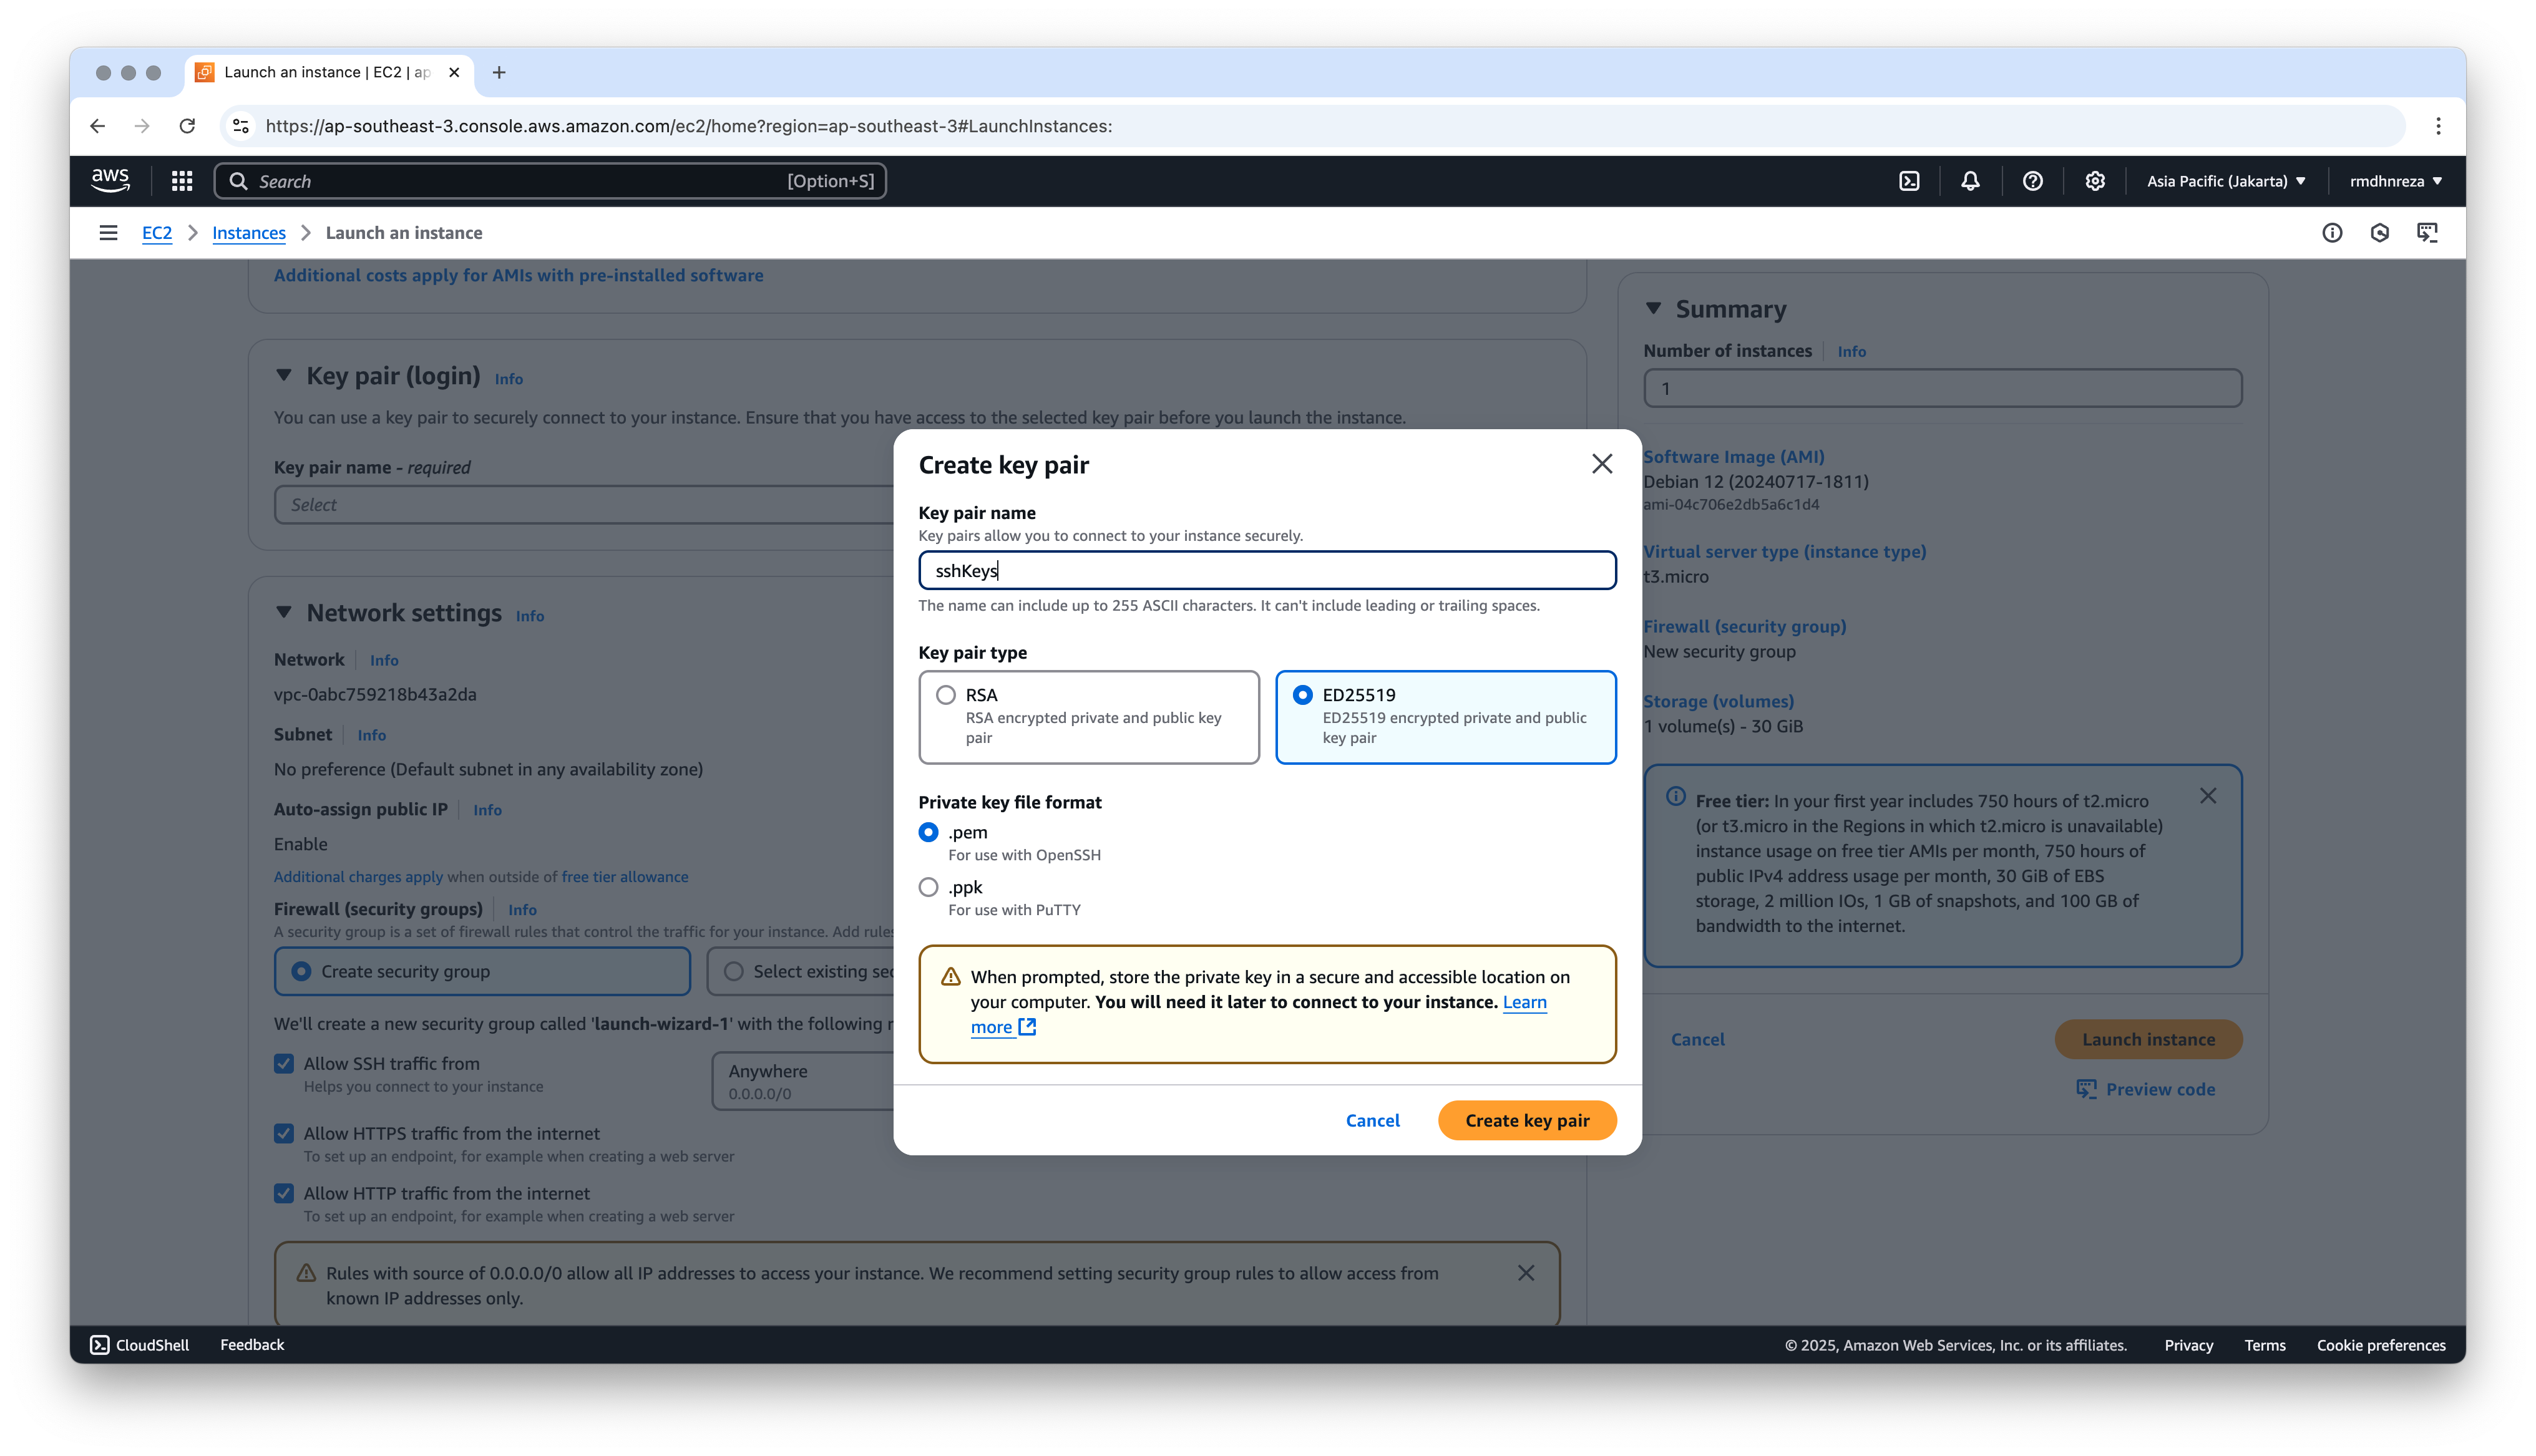Toggle Allow SSH traffic from checkbox
Image resolution: width=2536 pixels, height=1456 pixels.
[x=284, y=1064]
